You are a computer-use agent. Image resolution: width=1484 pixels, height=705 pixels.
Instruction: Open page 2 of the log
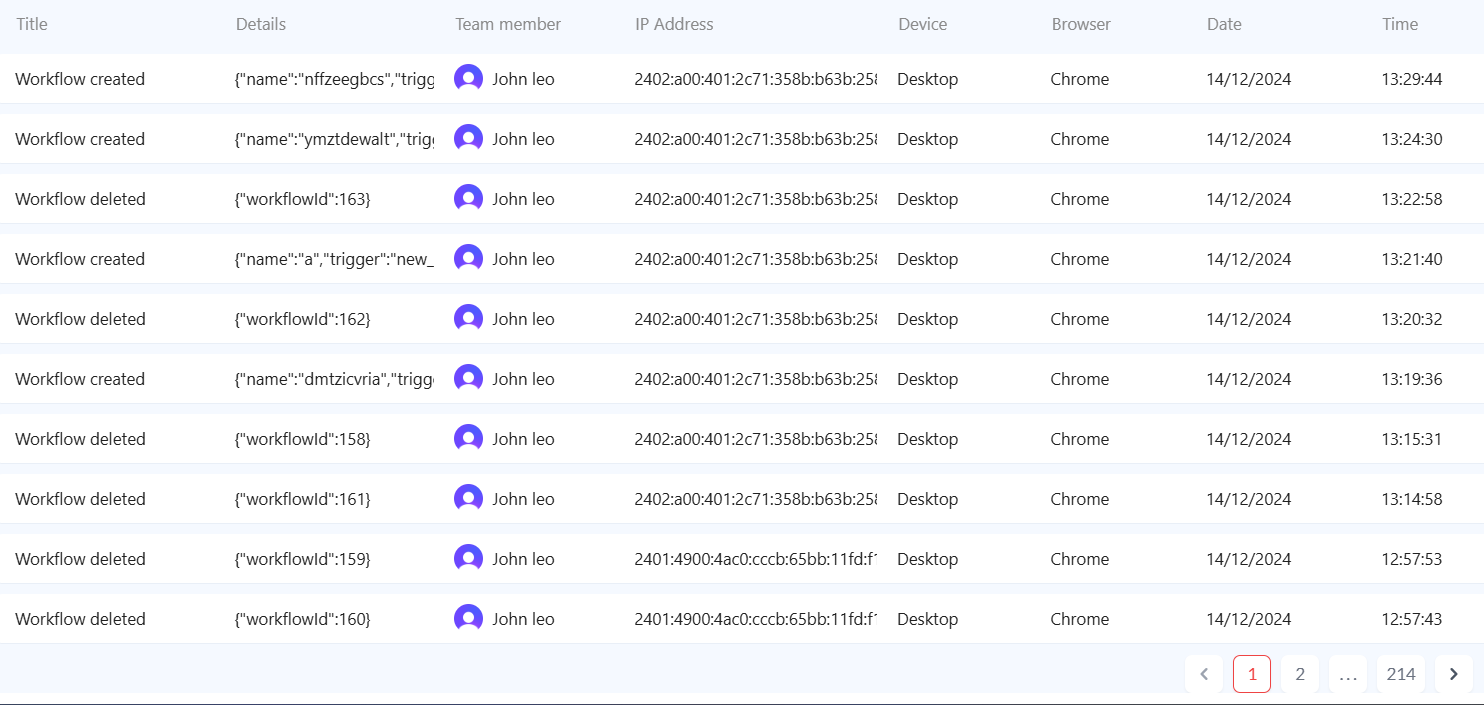(x=1300, y=674)
